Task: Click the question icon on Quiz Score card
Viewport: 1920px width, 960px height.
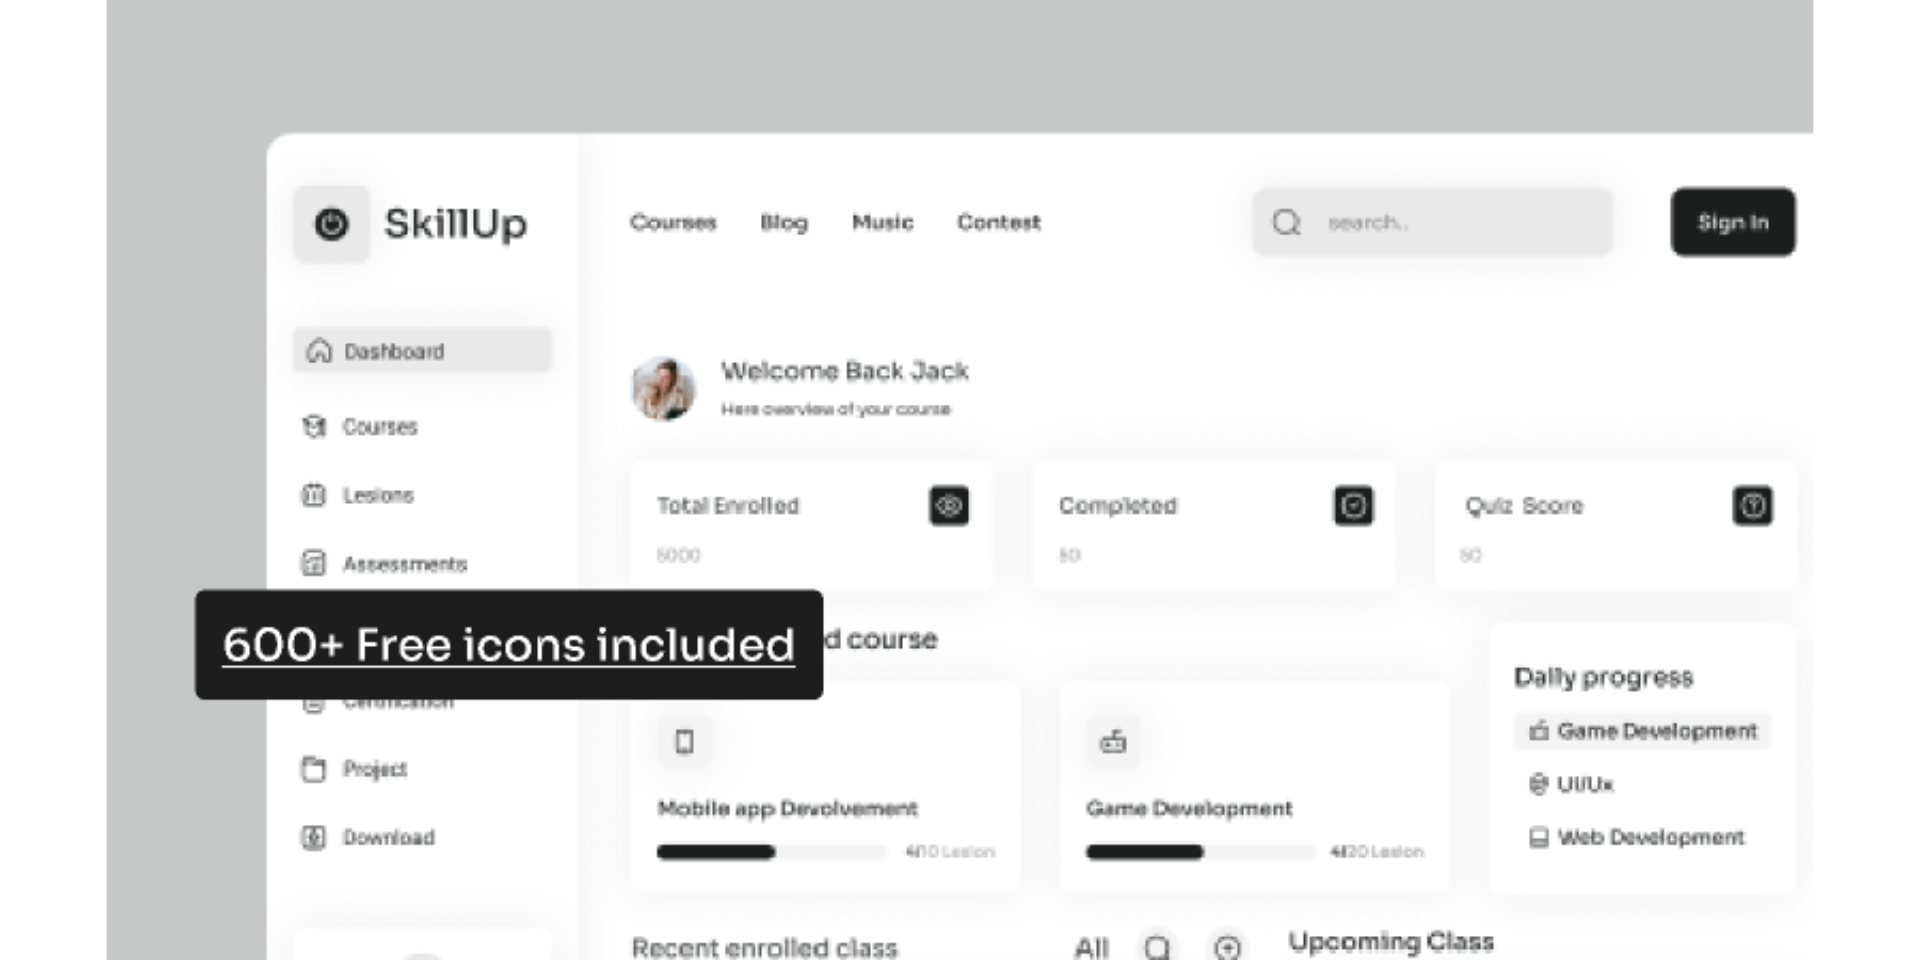Action: coord(1753,506)
